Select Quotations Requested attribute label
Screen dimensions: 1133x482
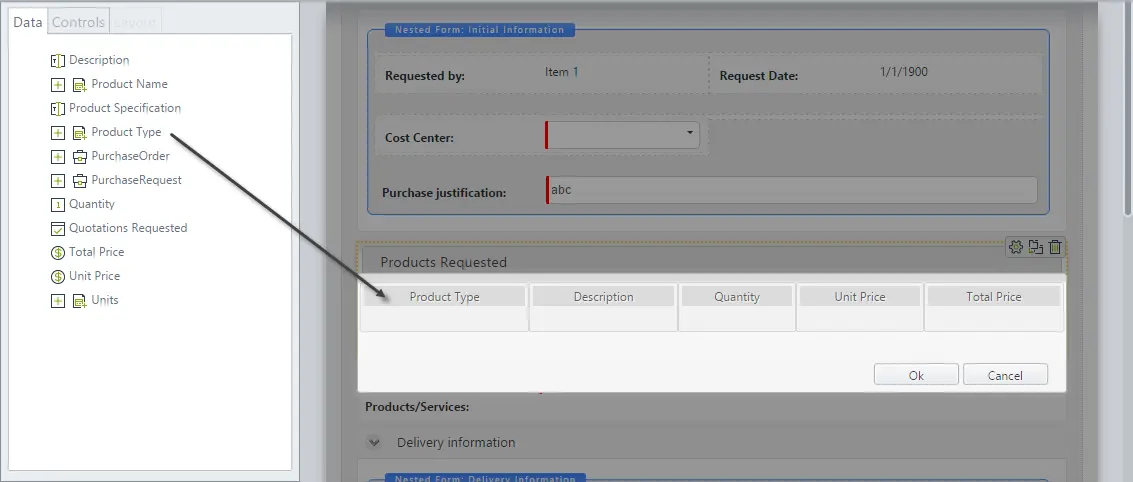coord(128,228)
